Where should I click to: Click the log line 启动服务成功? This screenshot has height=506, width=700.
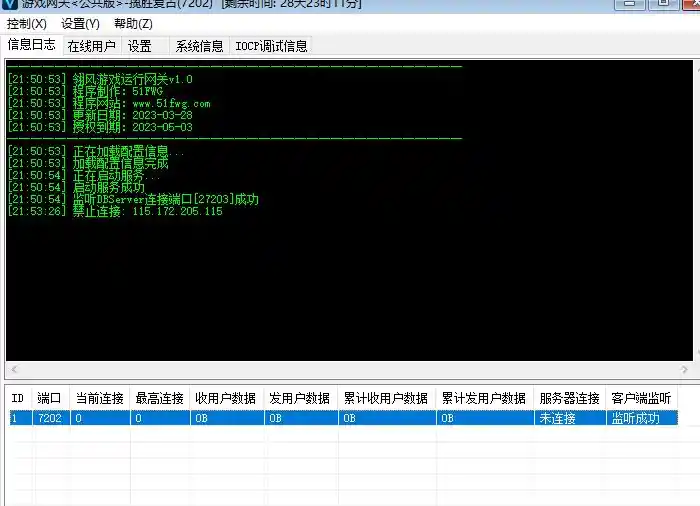point(76,187)
